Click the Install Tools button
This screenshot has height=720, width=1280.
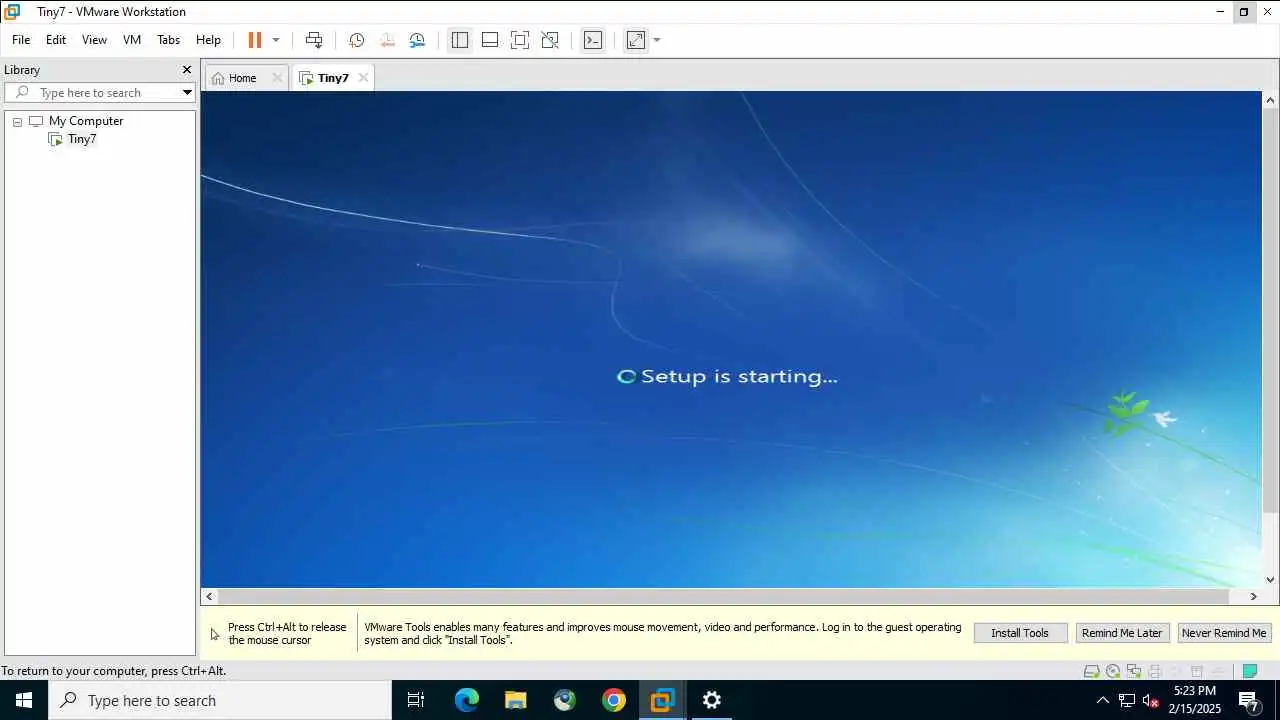click(x=1020, y=633)
